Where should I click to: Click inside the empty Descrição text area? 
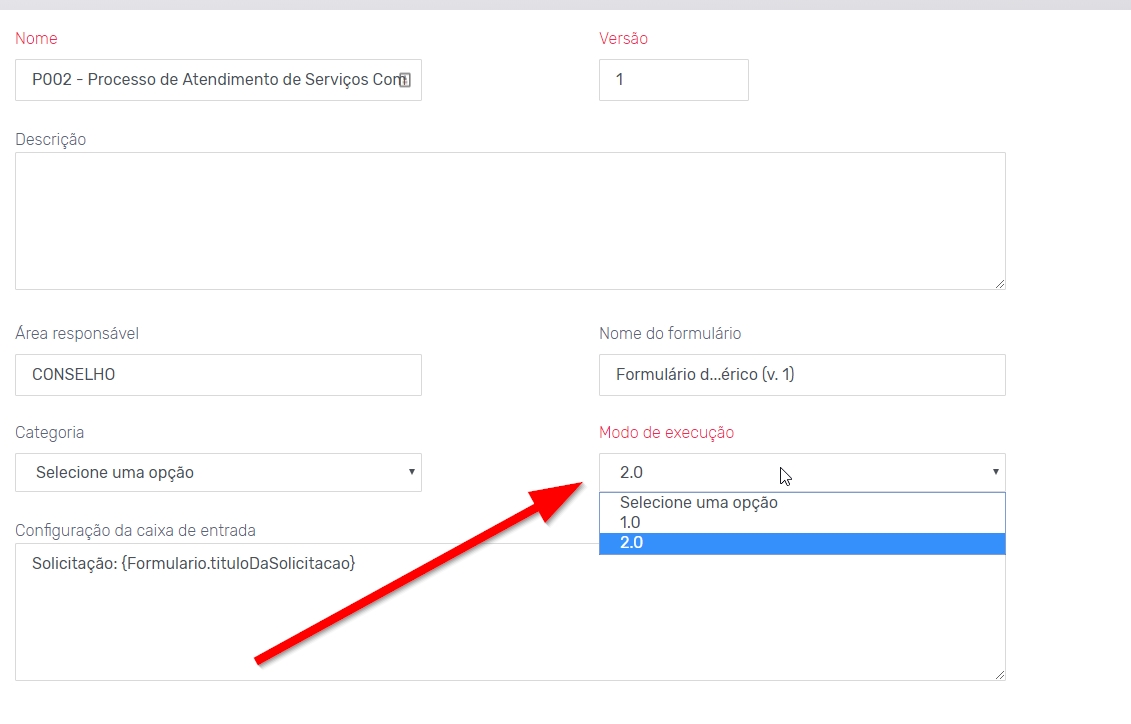(x=510, y=220)
